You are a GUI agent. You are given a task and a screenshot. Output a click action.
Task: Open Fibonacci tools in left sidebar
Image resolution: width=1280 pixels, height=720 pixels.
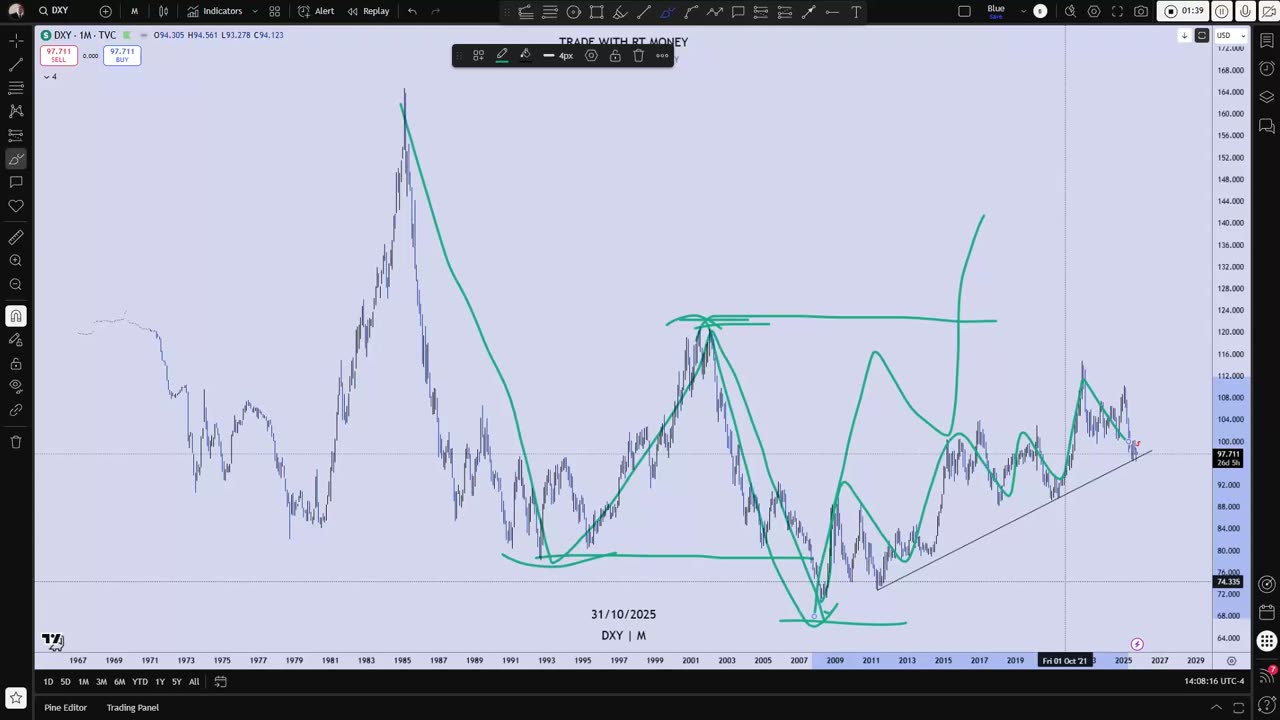tap(16, 88)
